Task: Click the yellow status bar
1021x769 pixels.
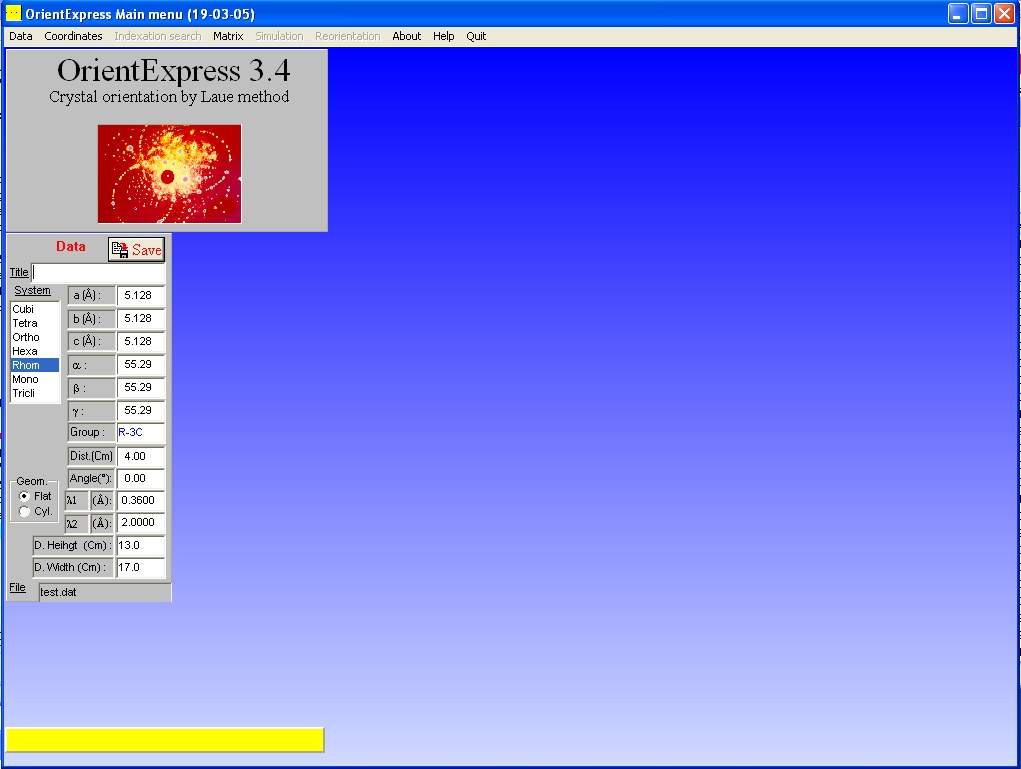Action: point(165,740)
